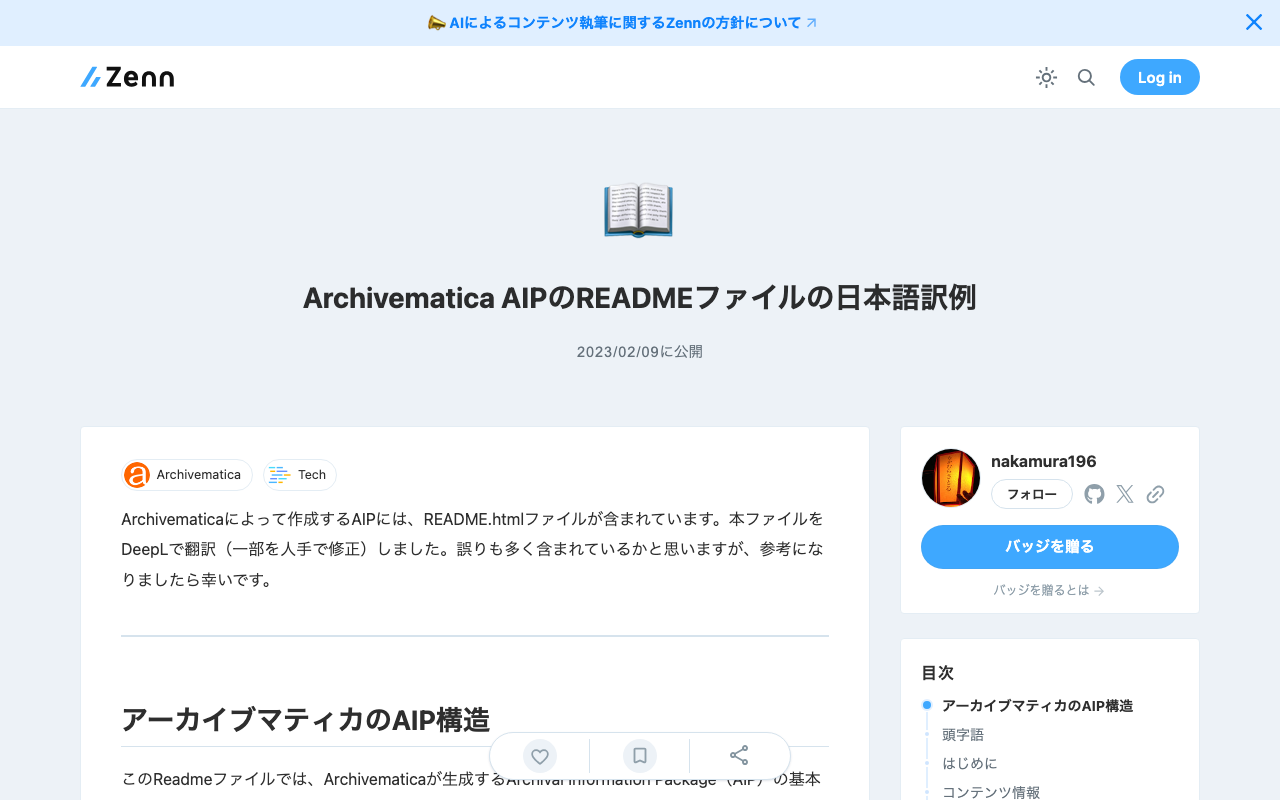This screenshot has width=1280, height=800.
Task: Click the Log in button
Action: (1159, 77)
